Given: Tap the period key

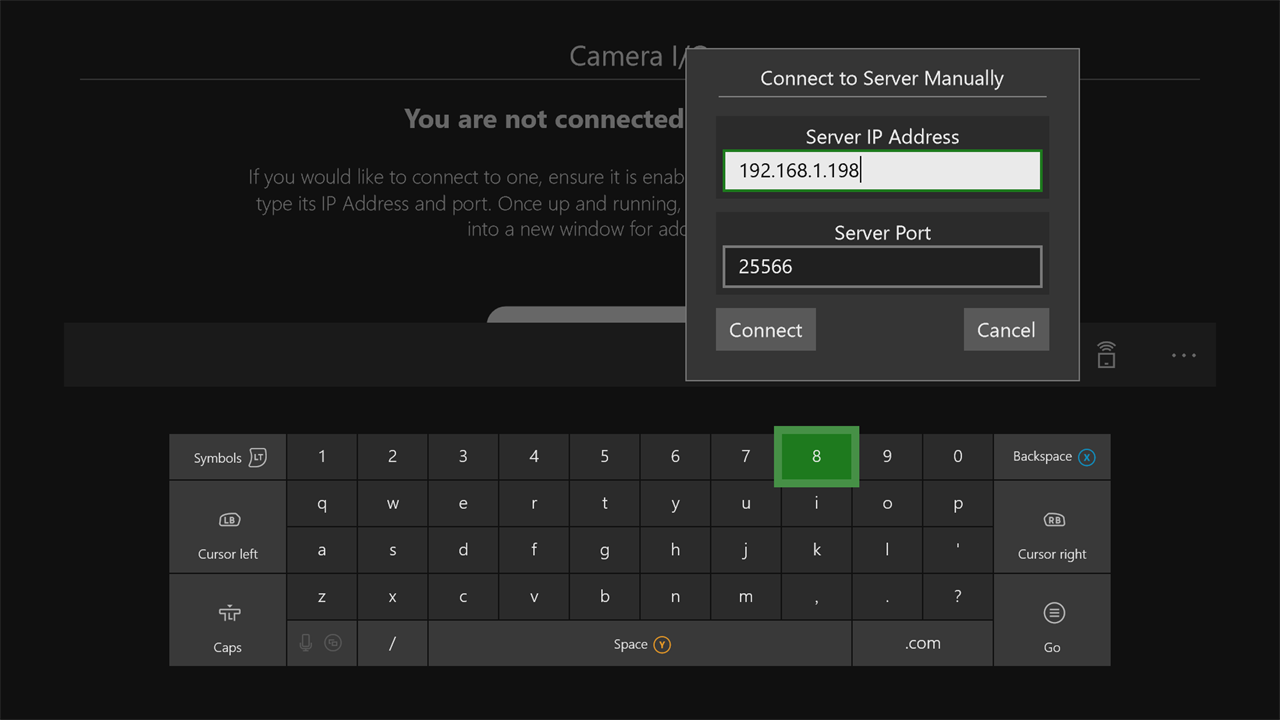Looking at the screenshot, I should click(x=887, y=597).
